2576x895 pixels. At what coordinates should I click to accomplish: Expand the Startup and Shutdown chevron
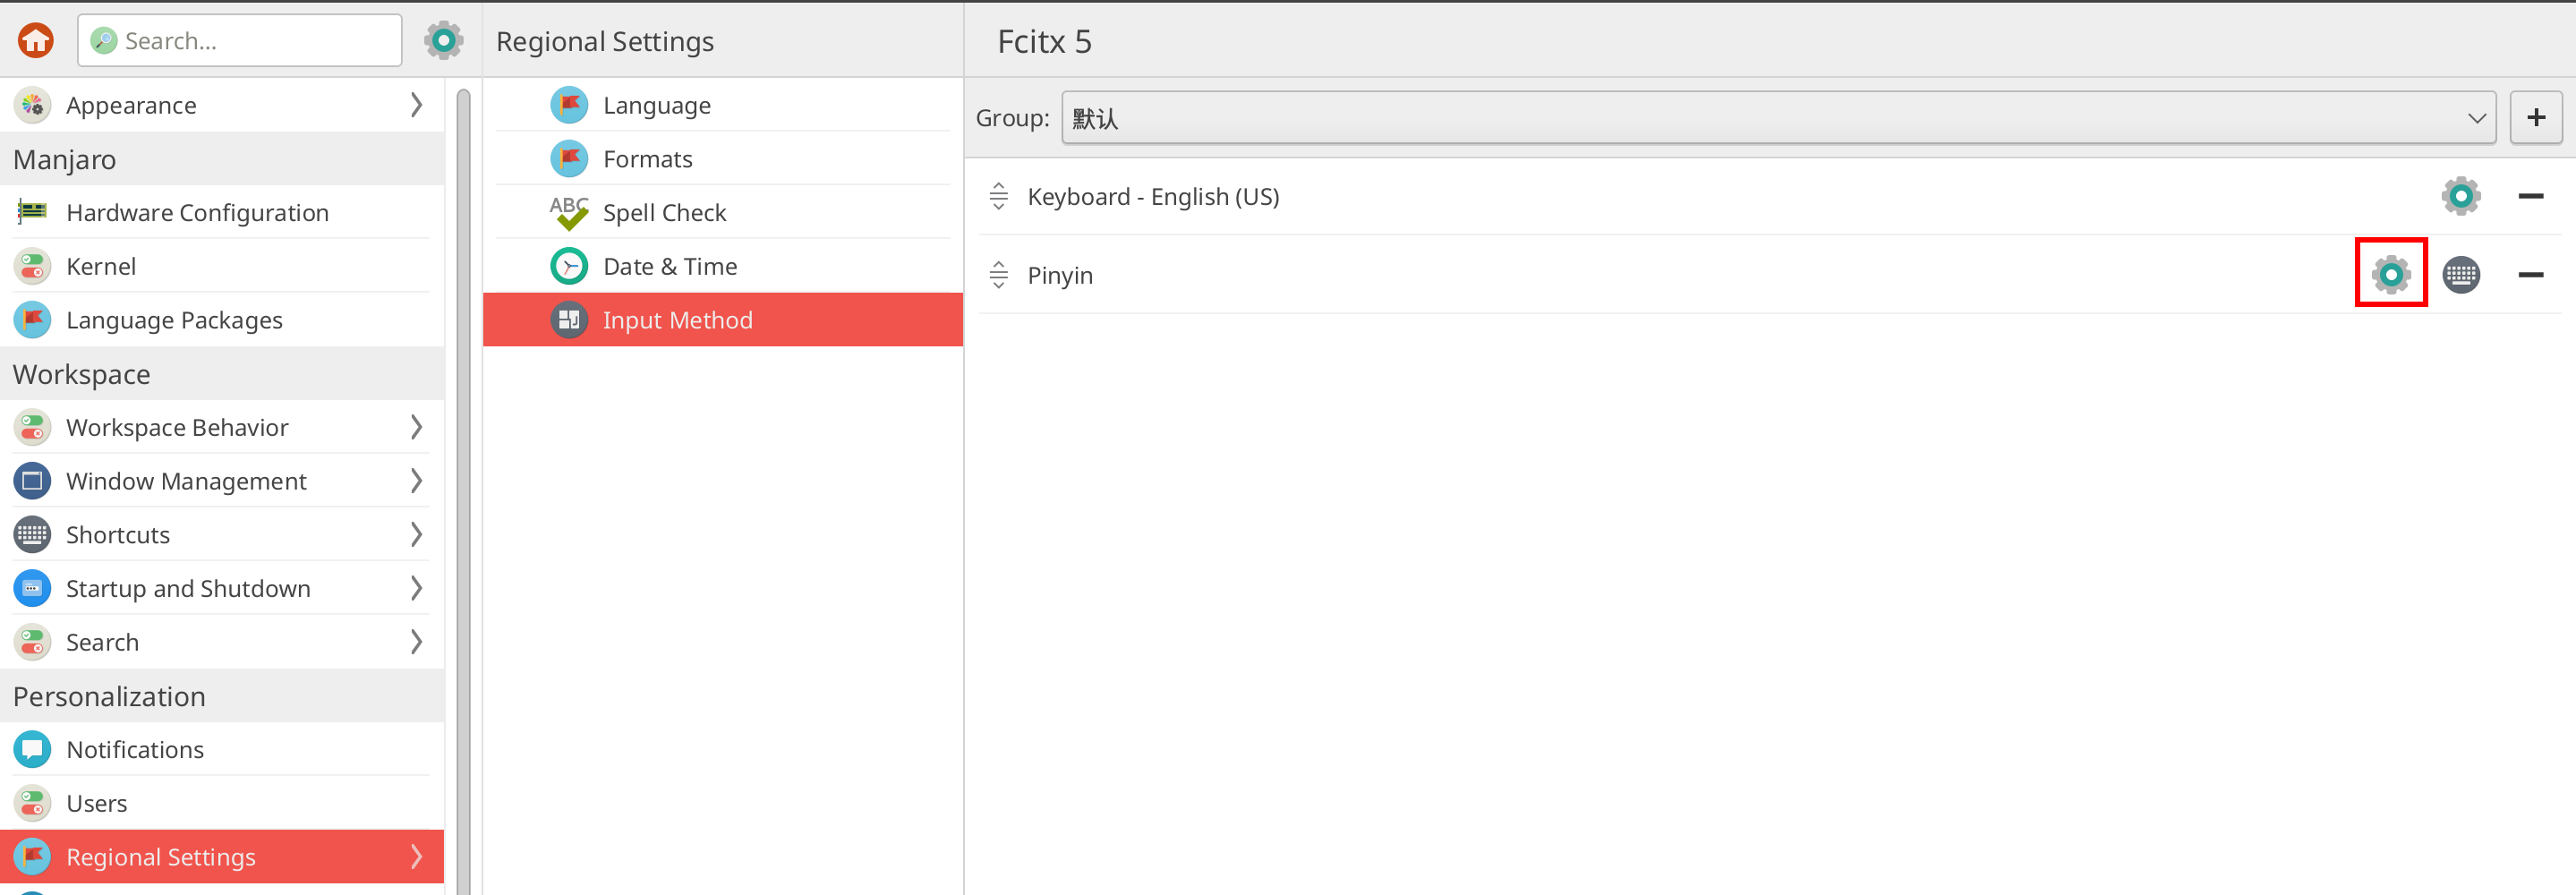(417, 588)
